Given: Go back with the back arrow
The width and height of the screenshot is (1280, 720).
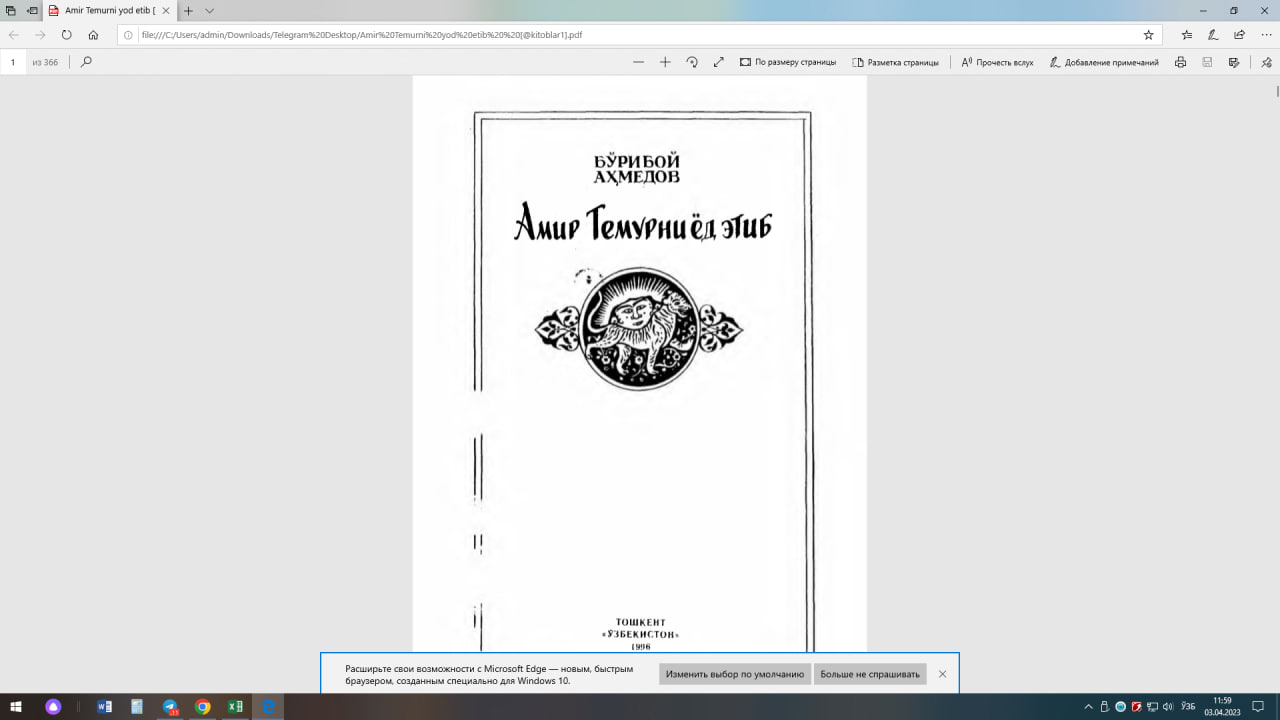Looking at the screenshot, I should pos(14,34).
